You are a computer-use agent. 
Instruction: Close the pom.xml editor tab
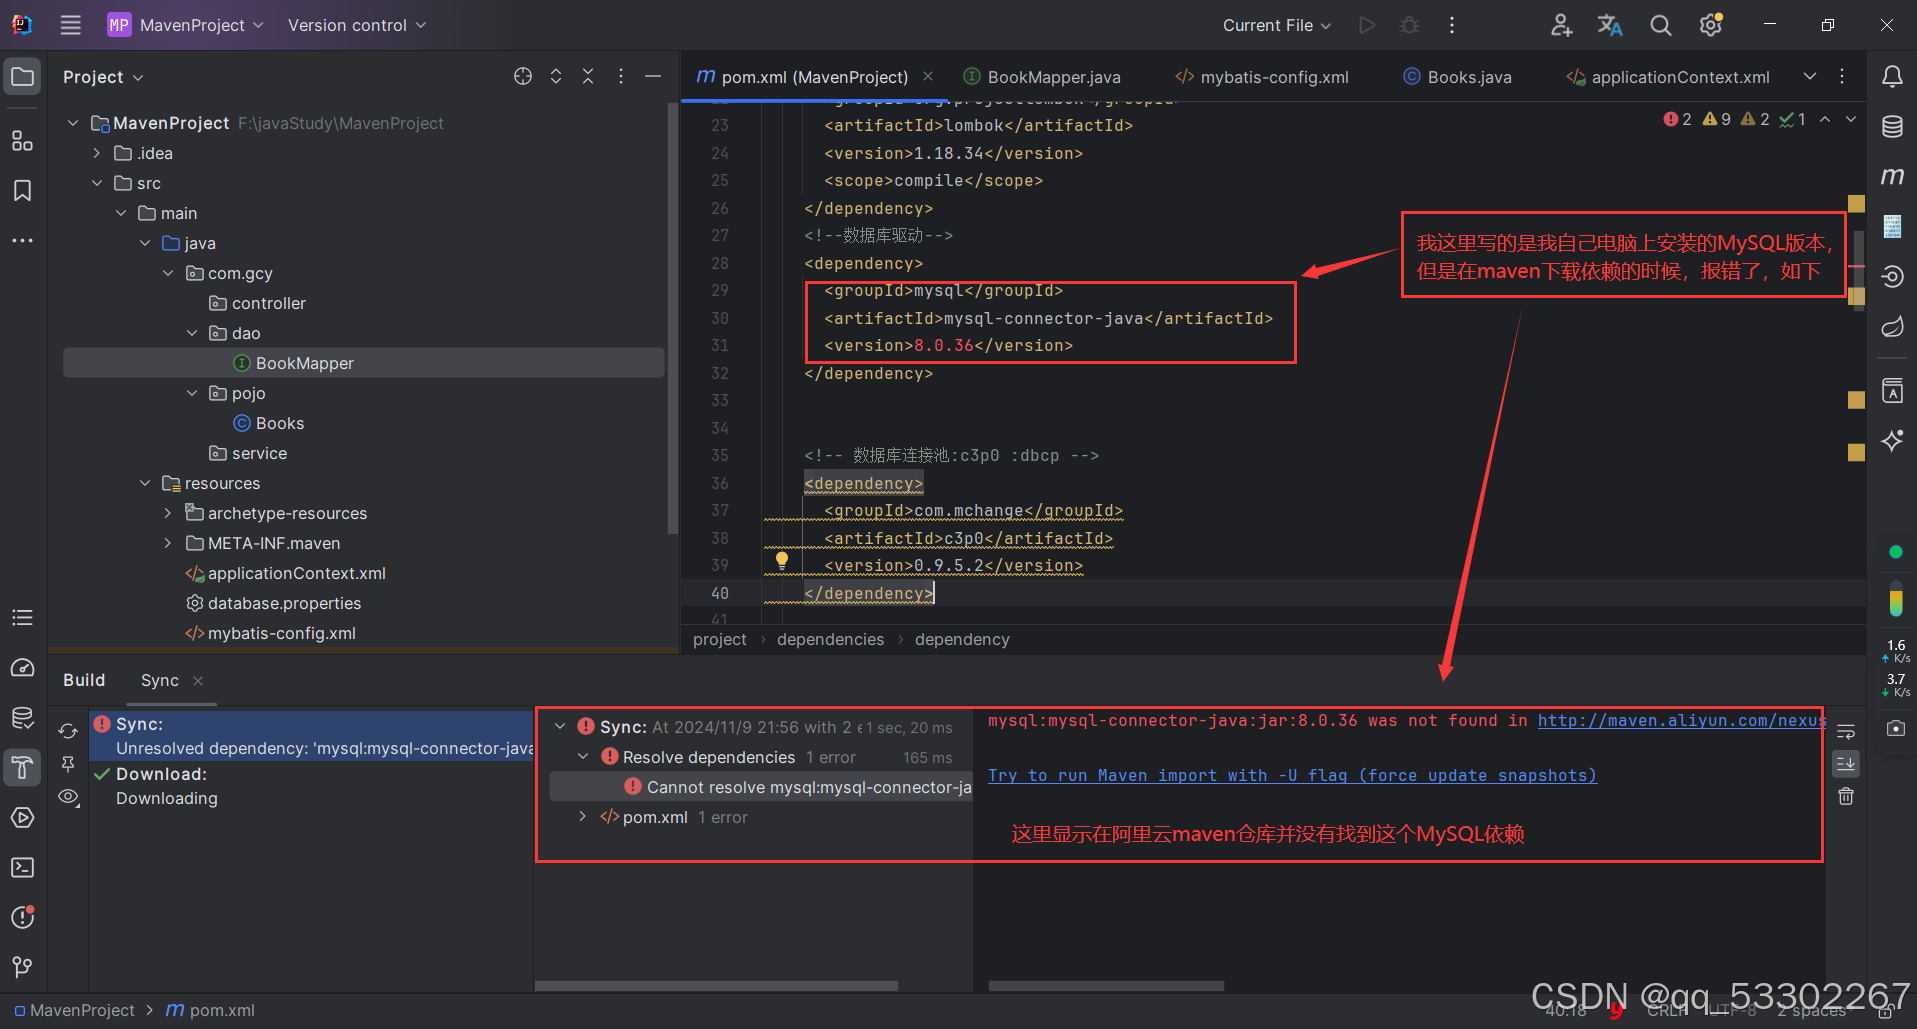click(x=928, y=77)
